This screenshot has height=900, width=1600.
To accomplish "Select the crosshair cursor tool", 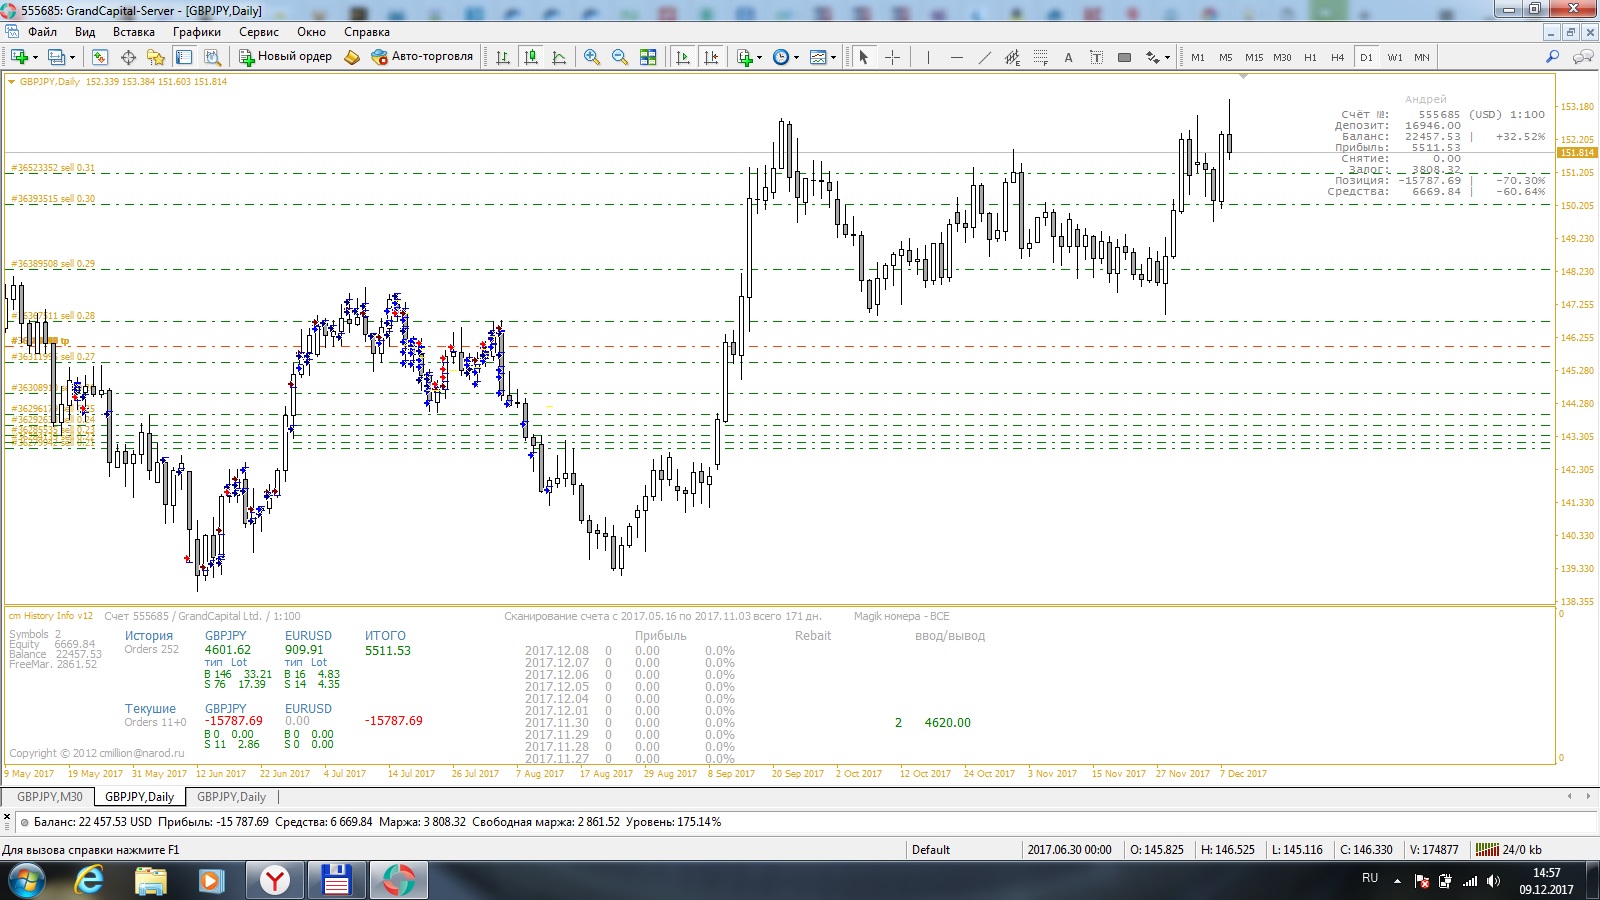I will coord(893,57).
